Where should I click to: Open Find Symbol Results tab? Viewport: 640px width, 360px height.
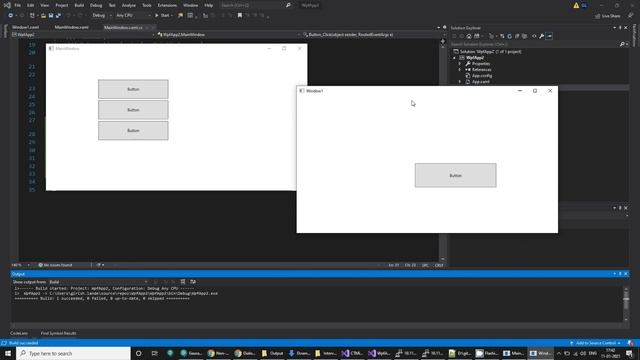pyautogui.click(x=58, y=333)
